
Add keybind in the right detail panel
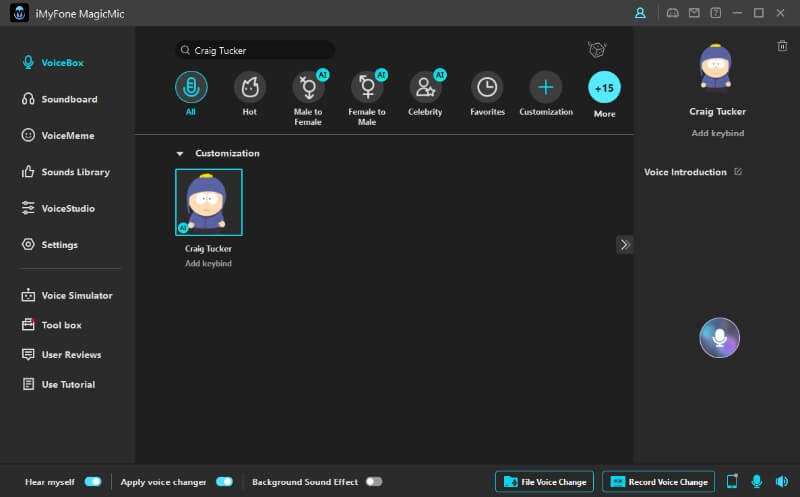tap(717, 133)
